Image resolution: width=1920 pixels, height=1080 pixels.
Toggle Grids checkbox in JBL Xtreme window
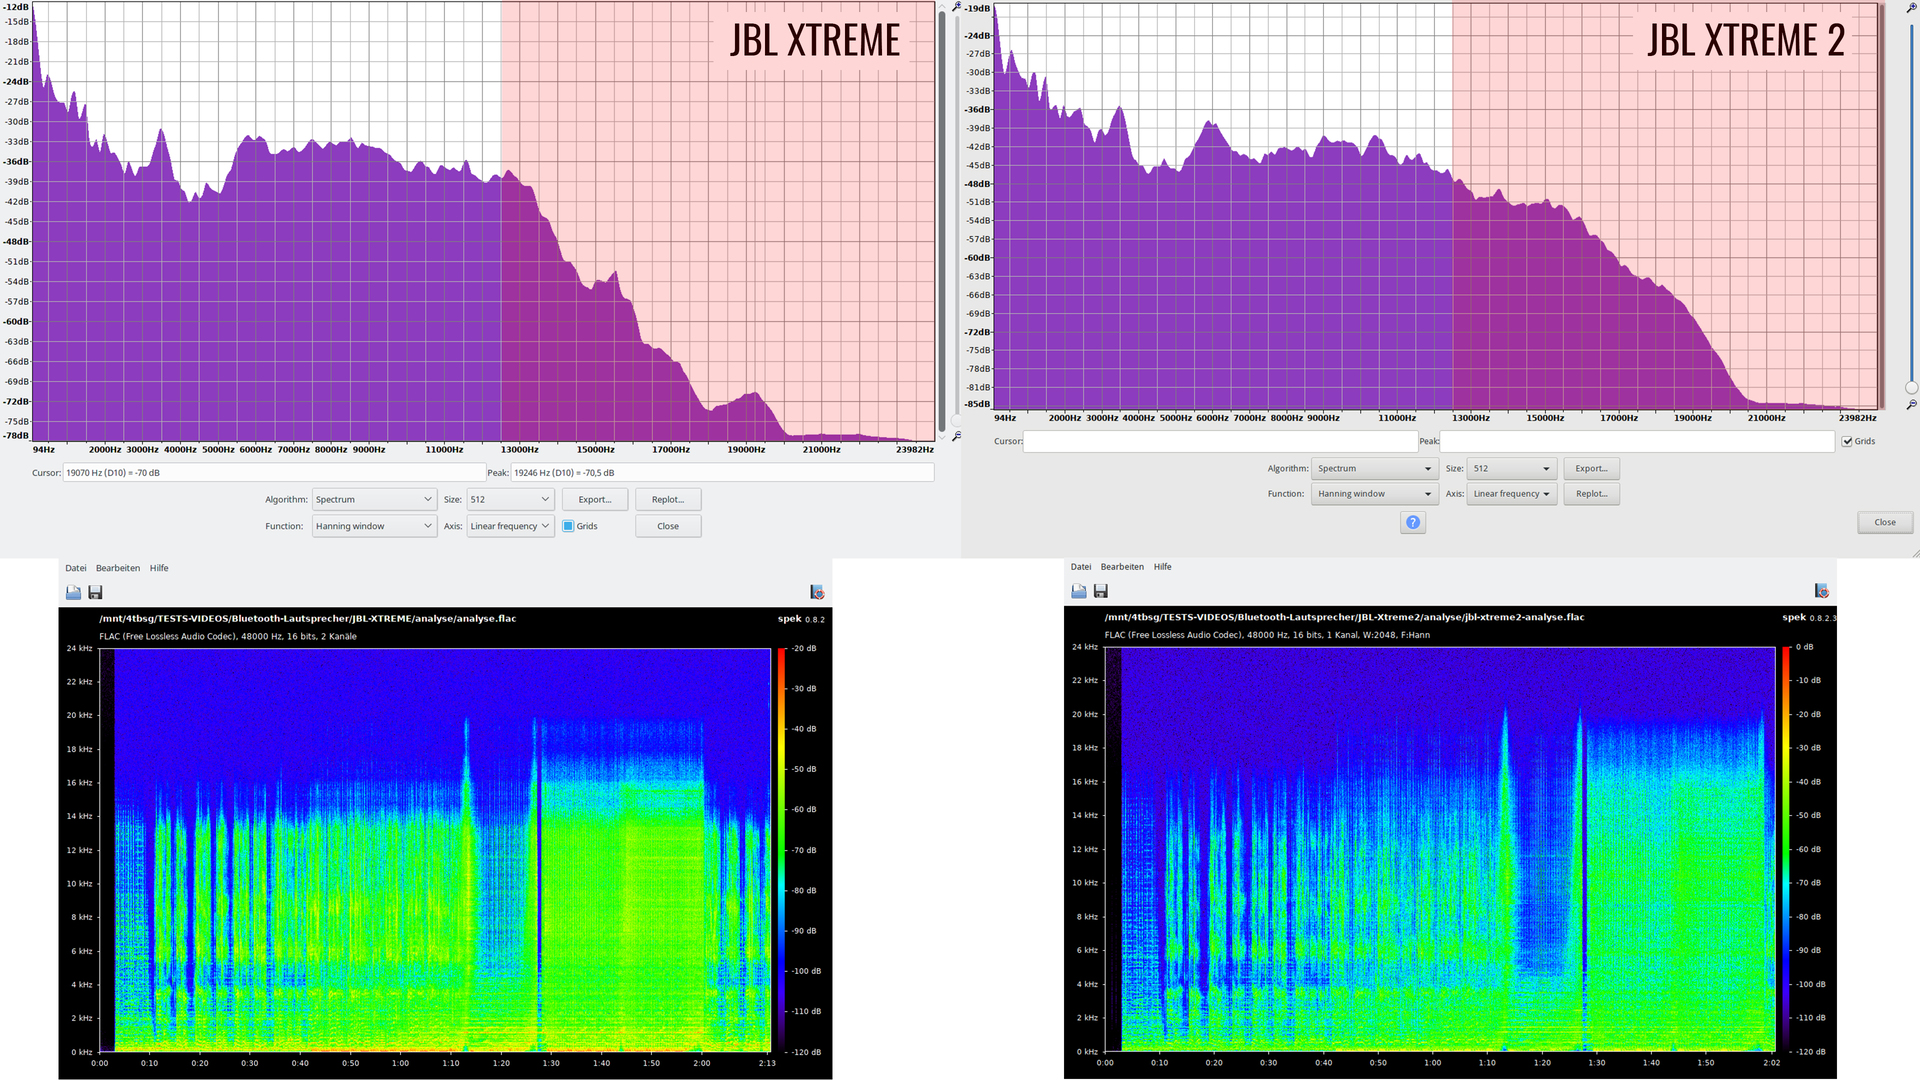568,526
